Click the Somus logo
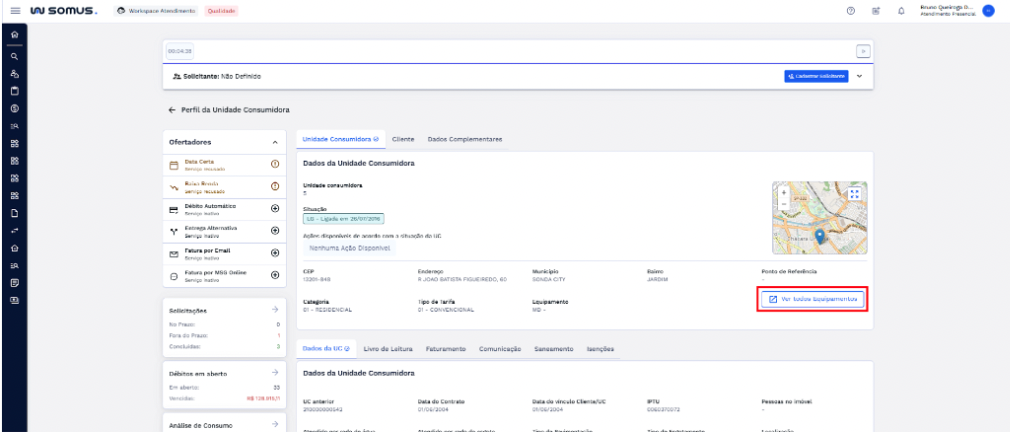Screen dimensions: 1010x432 point(63,11)
